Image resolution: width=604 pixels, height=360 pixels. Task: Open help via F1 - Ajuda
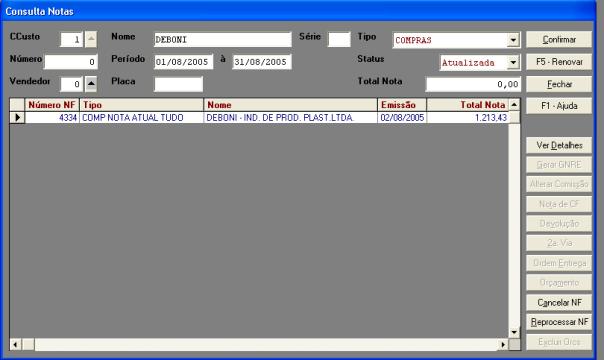pos(559,106)
